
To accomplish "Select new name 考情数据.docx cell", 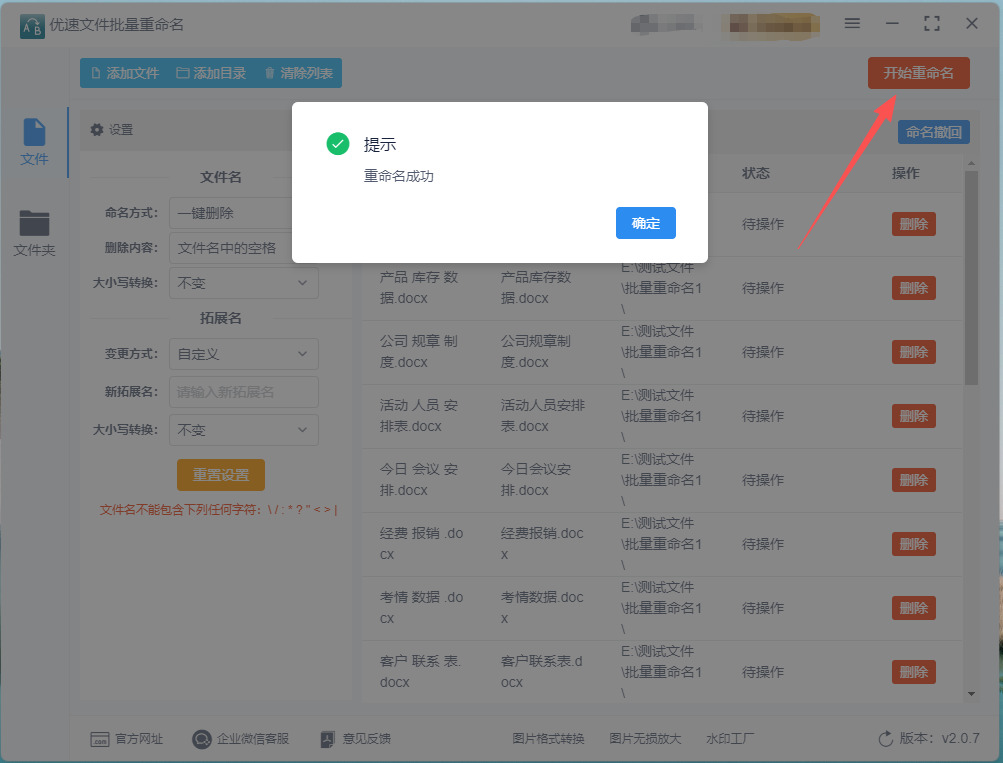I will pos(542,608).
